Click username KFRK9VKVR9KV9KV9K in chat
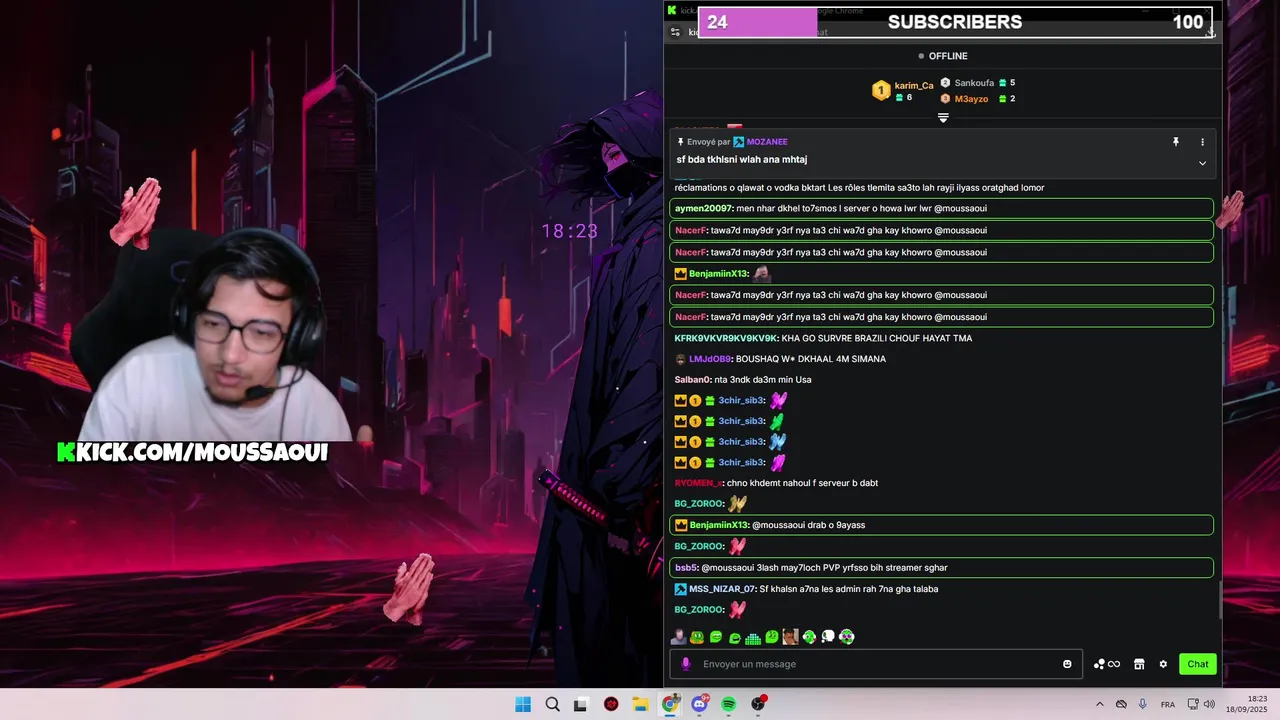Image resolution: width=1280 pixels, height=720 pixels. [x=726, y=338]
